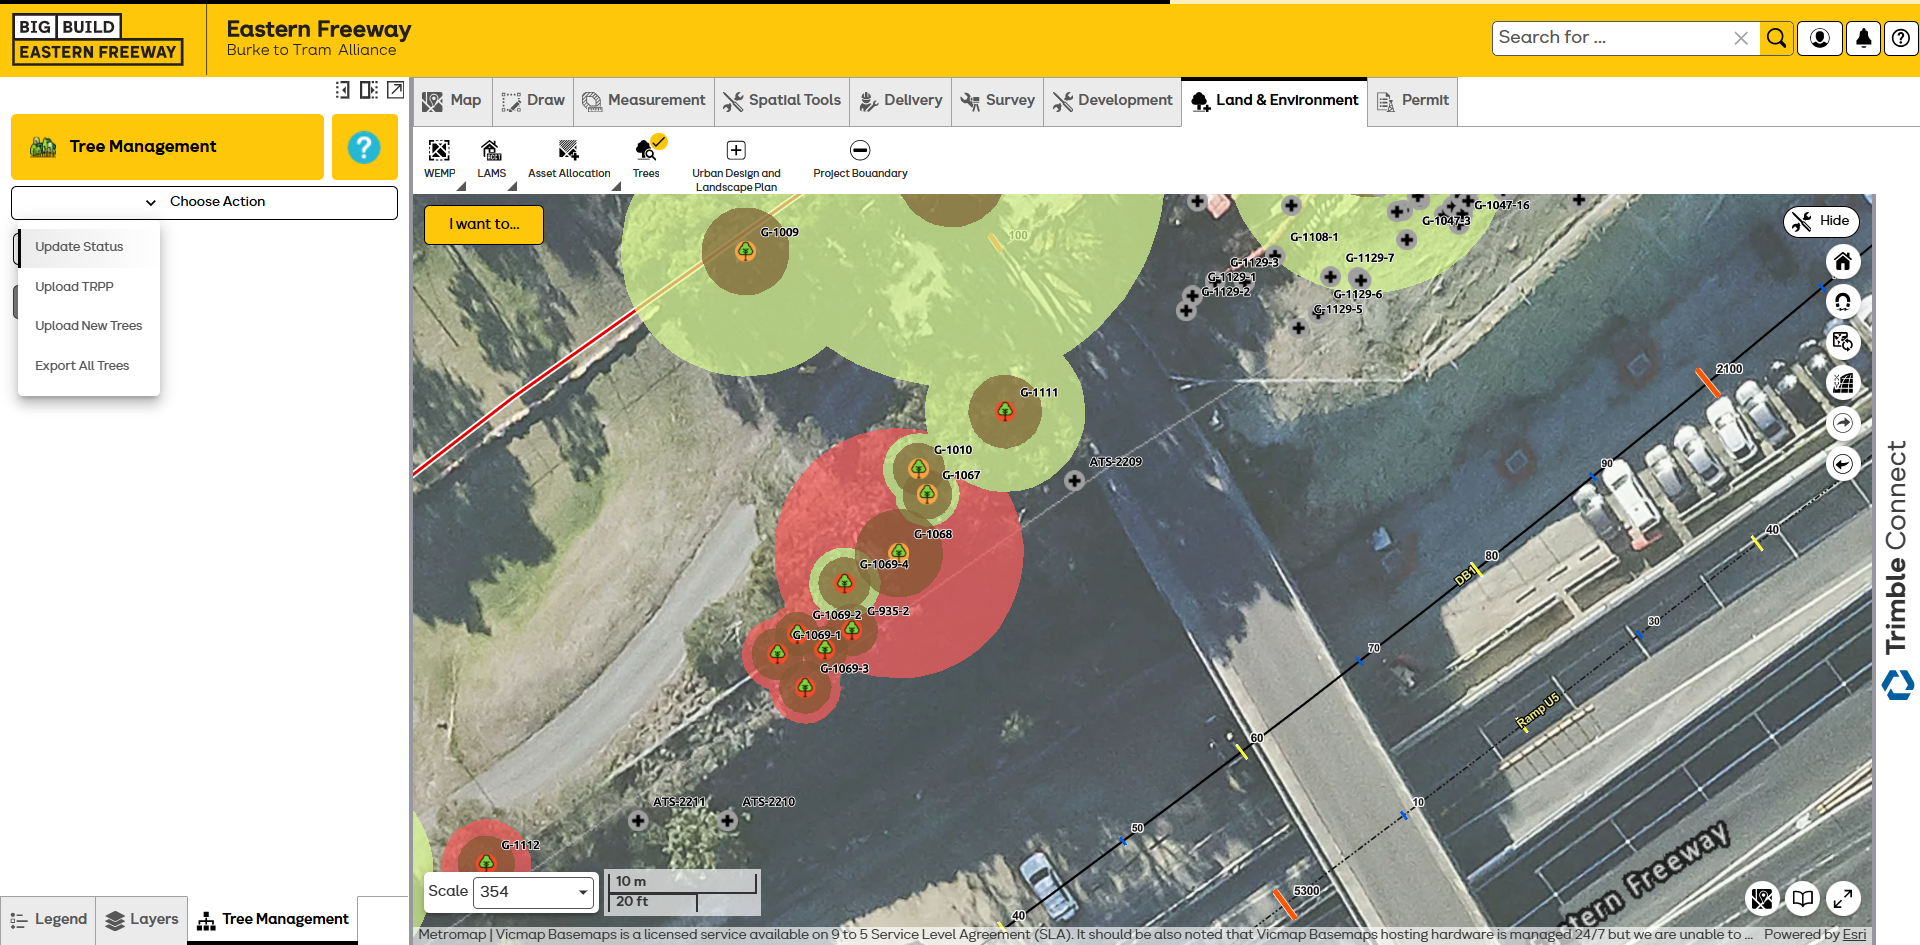Open the Layers panel tab
Viewport: 1920px width, 945px height.
tap(141, 920)
